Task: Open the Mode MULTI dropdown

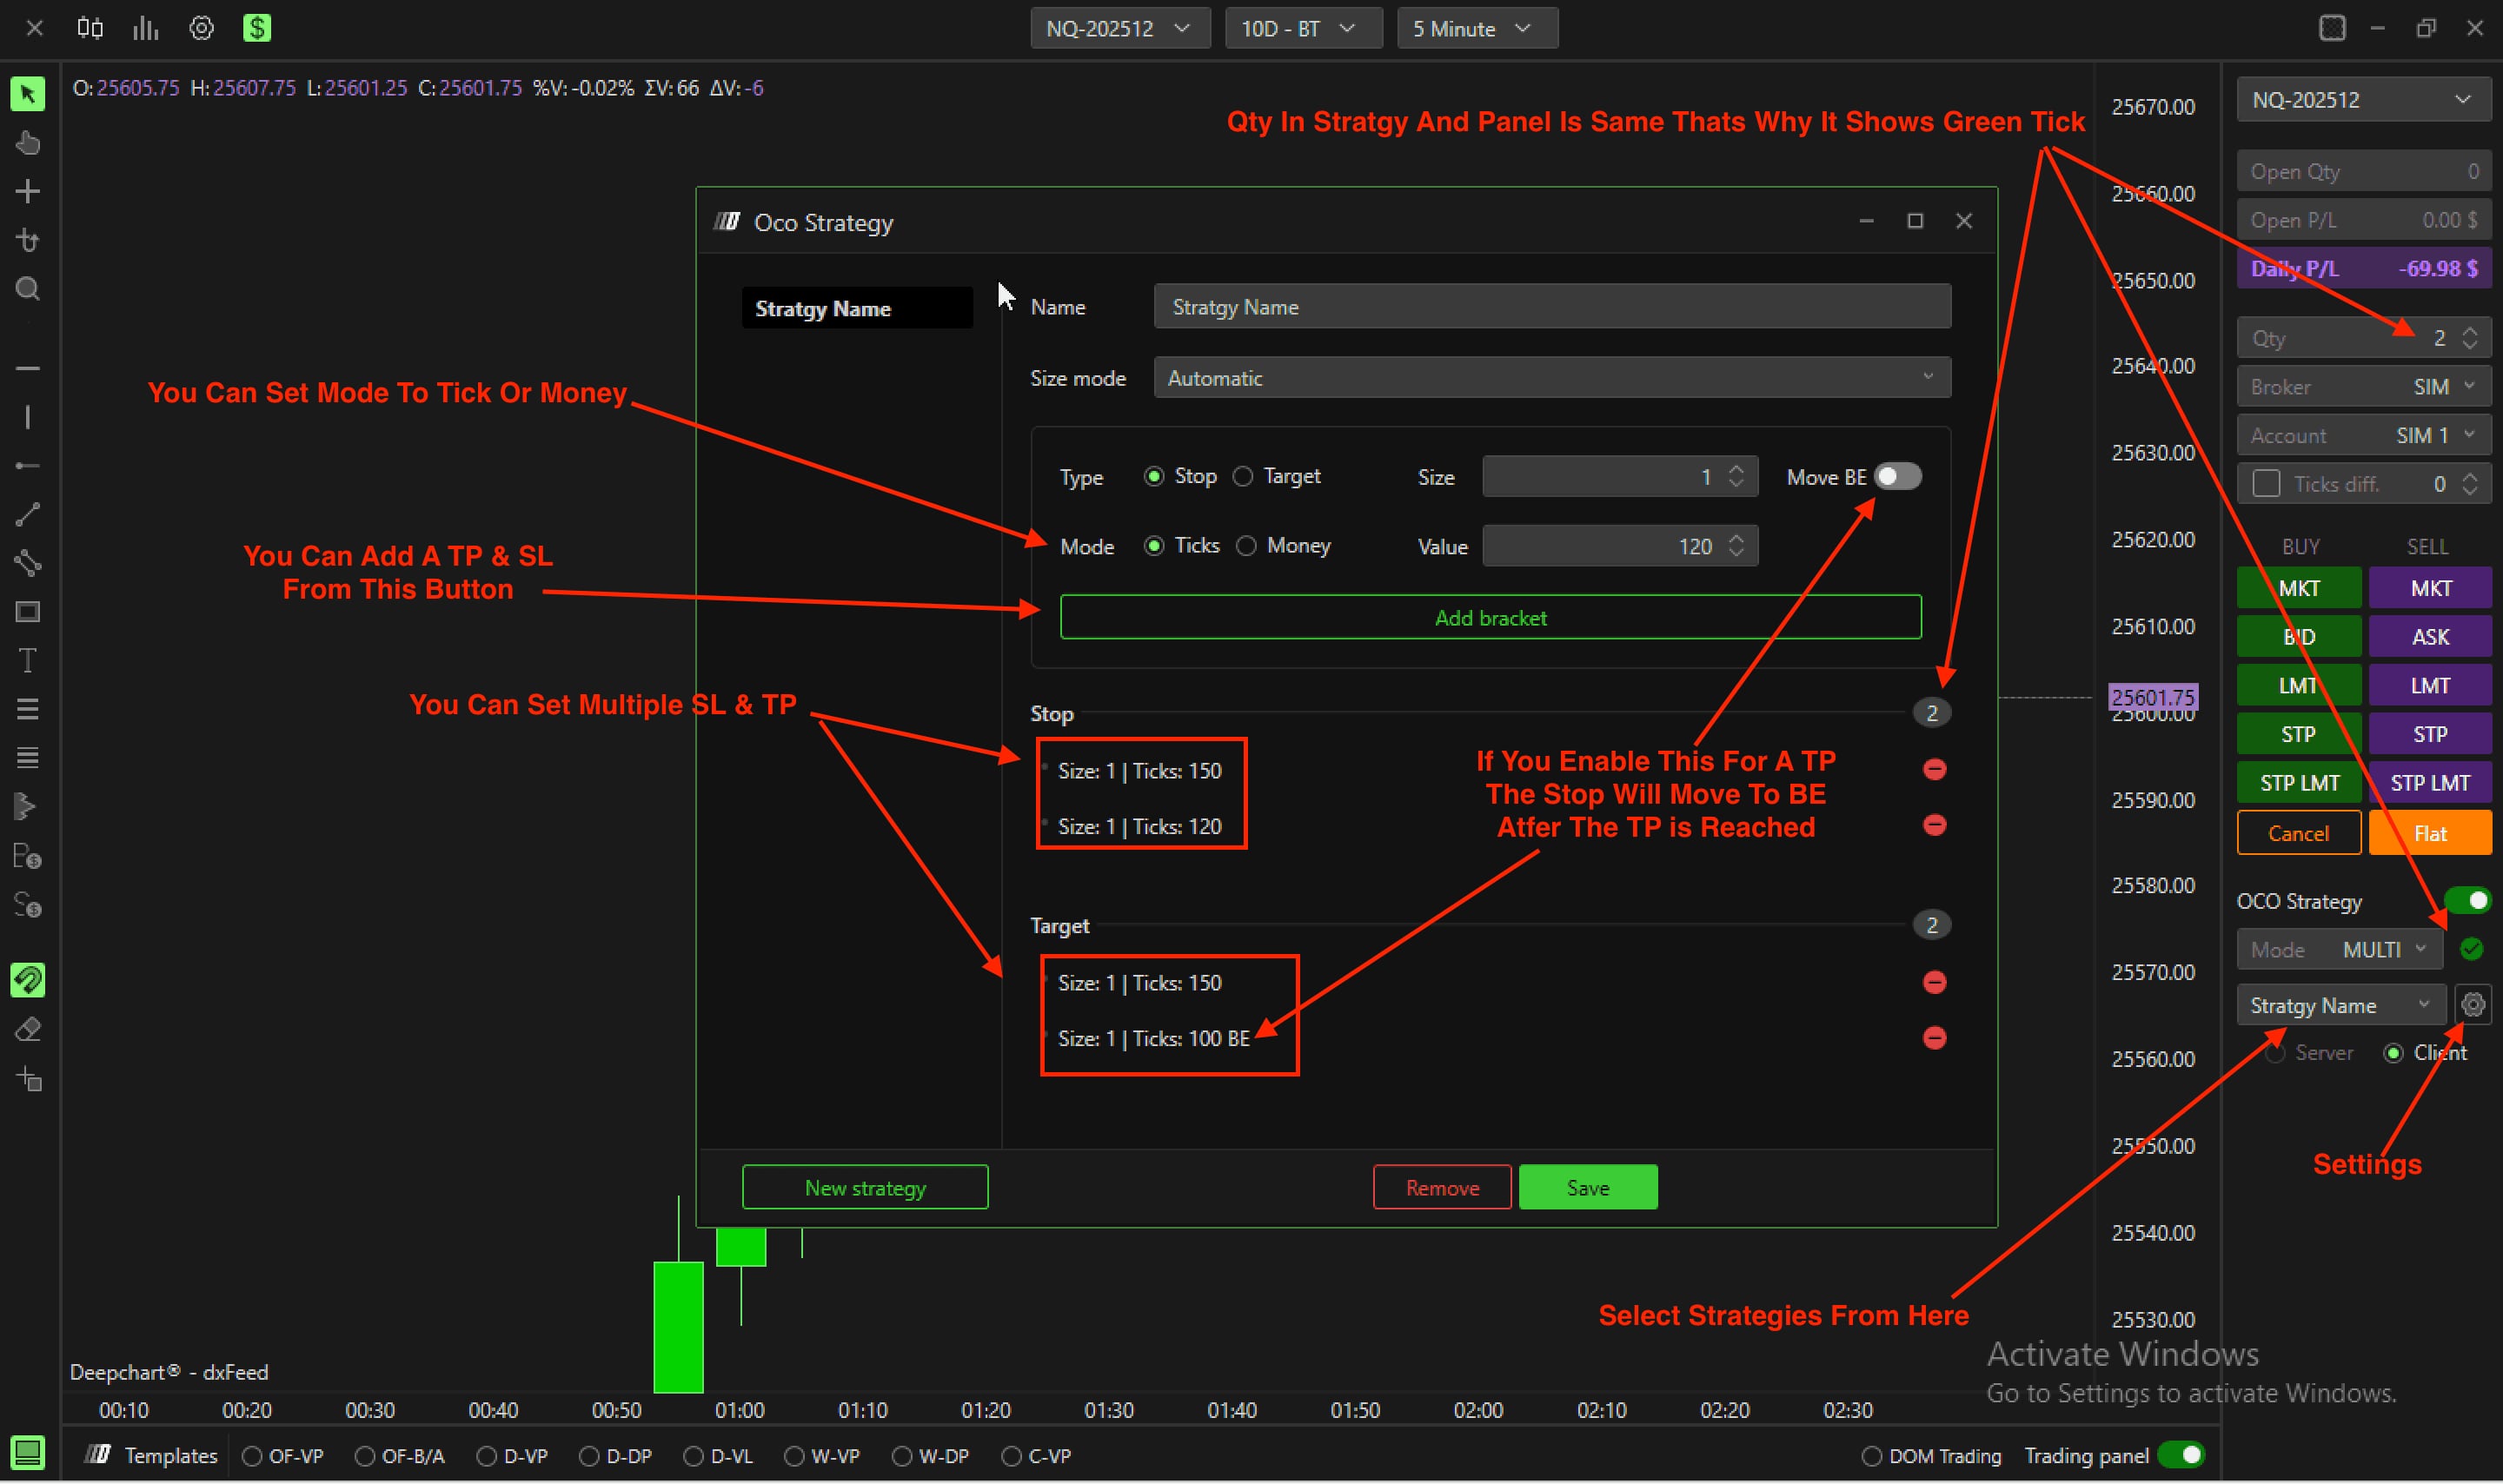Action: click(x=2339, y=949)
